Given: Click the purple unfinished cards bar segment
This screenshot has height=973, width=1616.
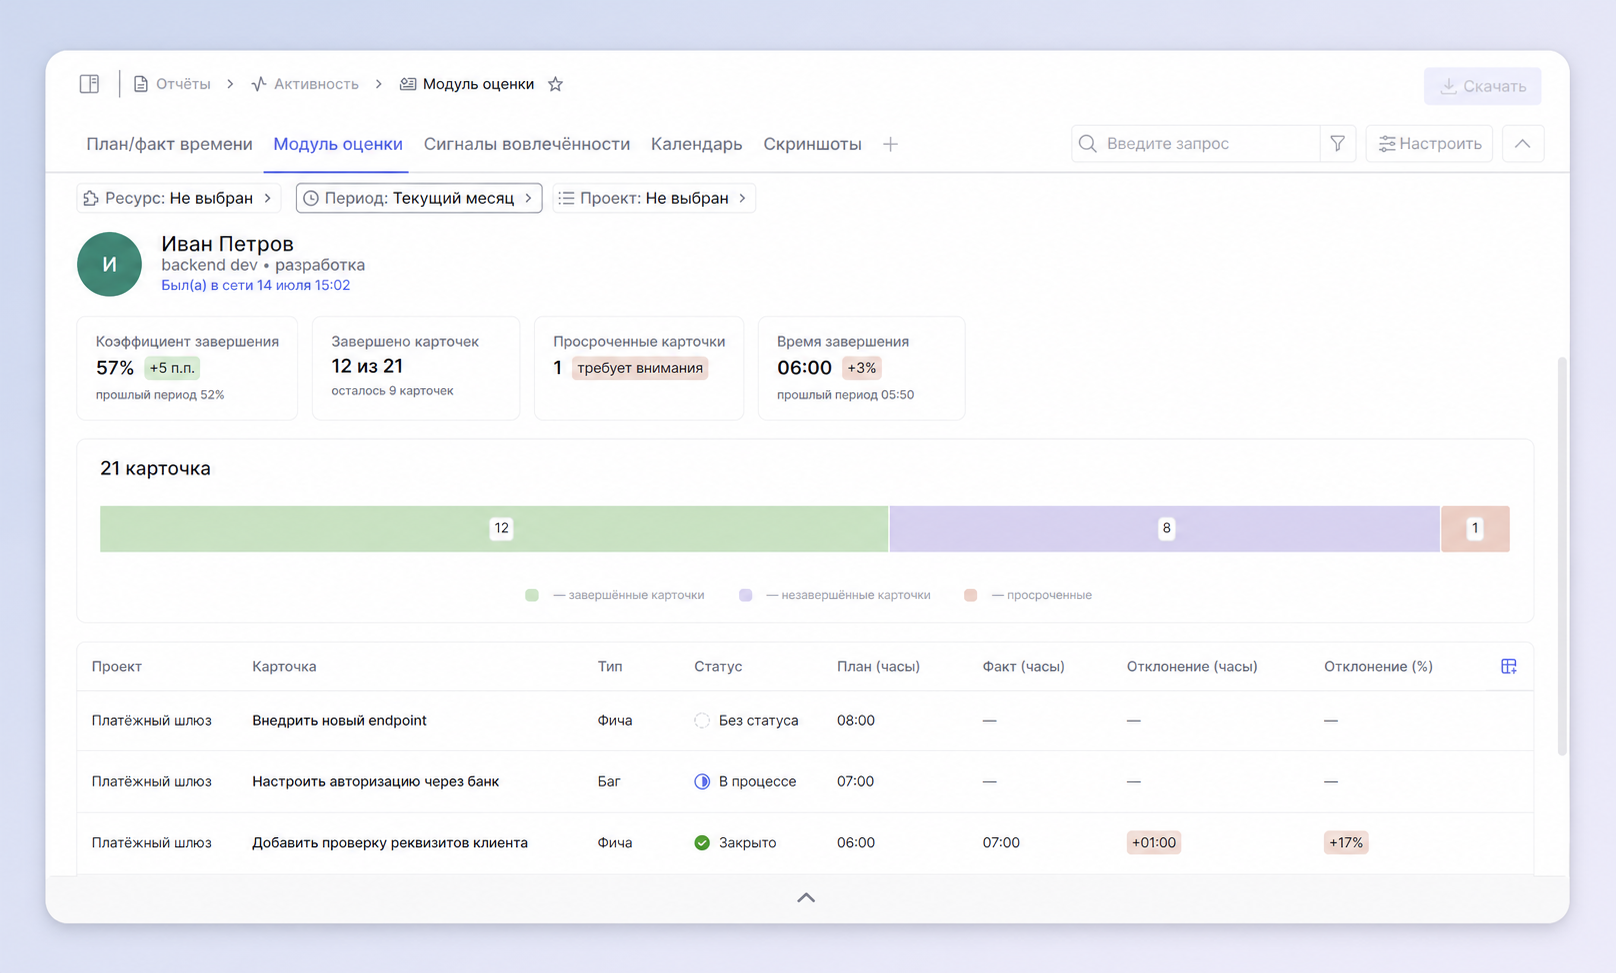Looking at the screenshot, I should pos(1165,529).
